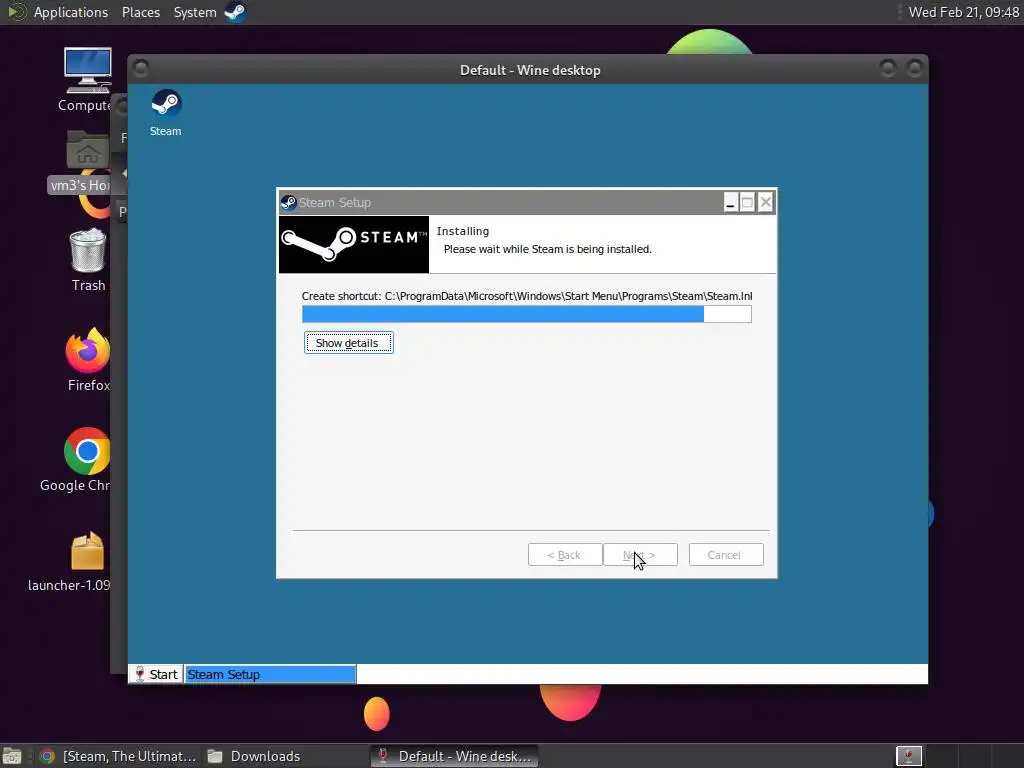Image resolution: width=1024 pixels, height=768 pixels.
Task: Open the System menu
Action: (195, 12)
